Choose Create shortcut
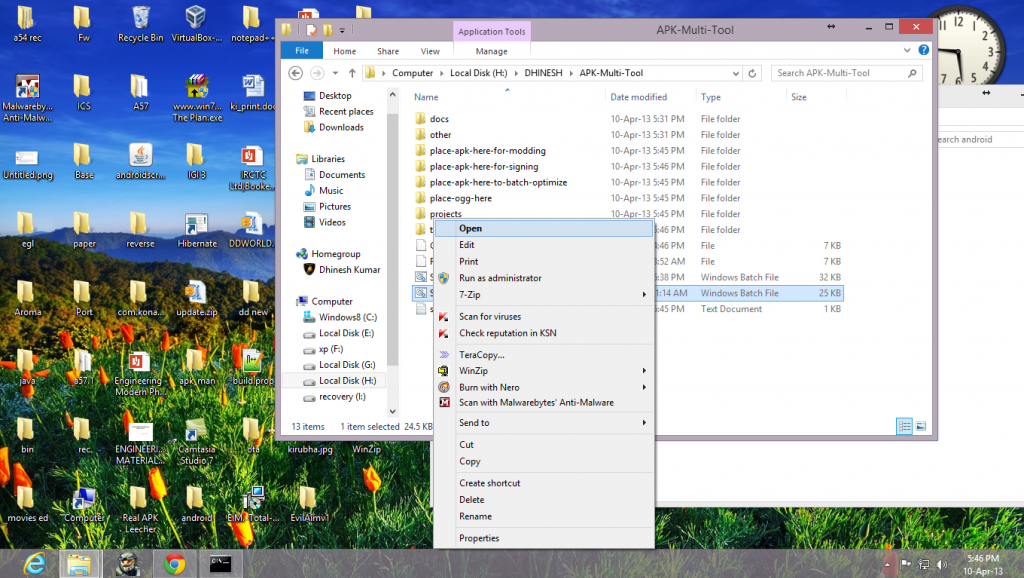The image size is (1024, 578). point(544,483)
